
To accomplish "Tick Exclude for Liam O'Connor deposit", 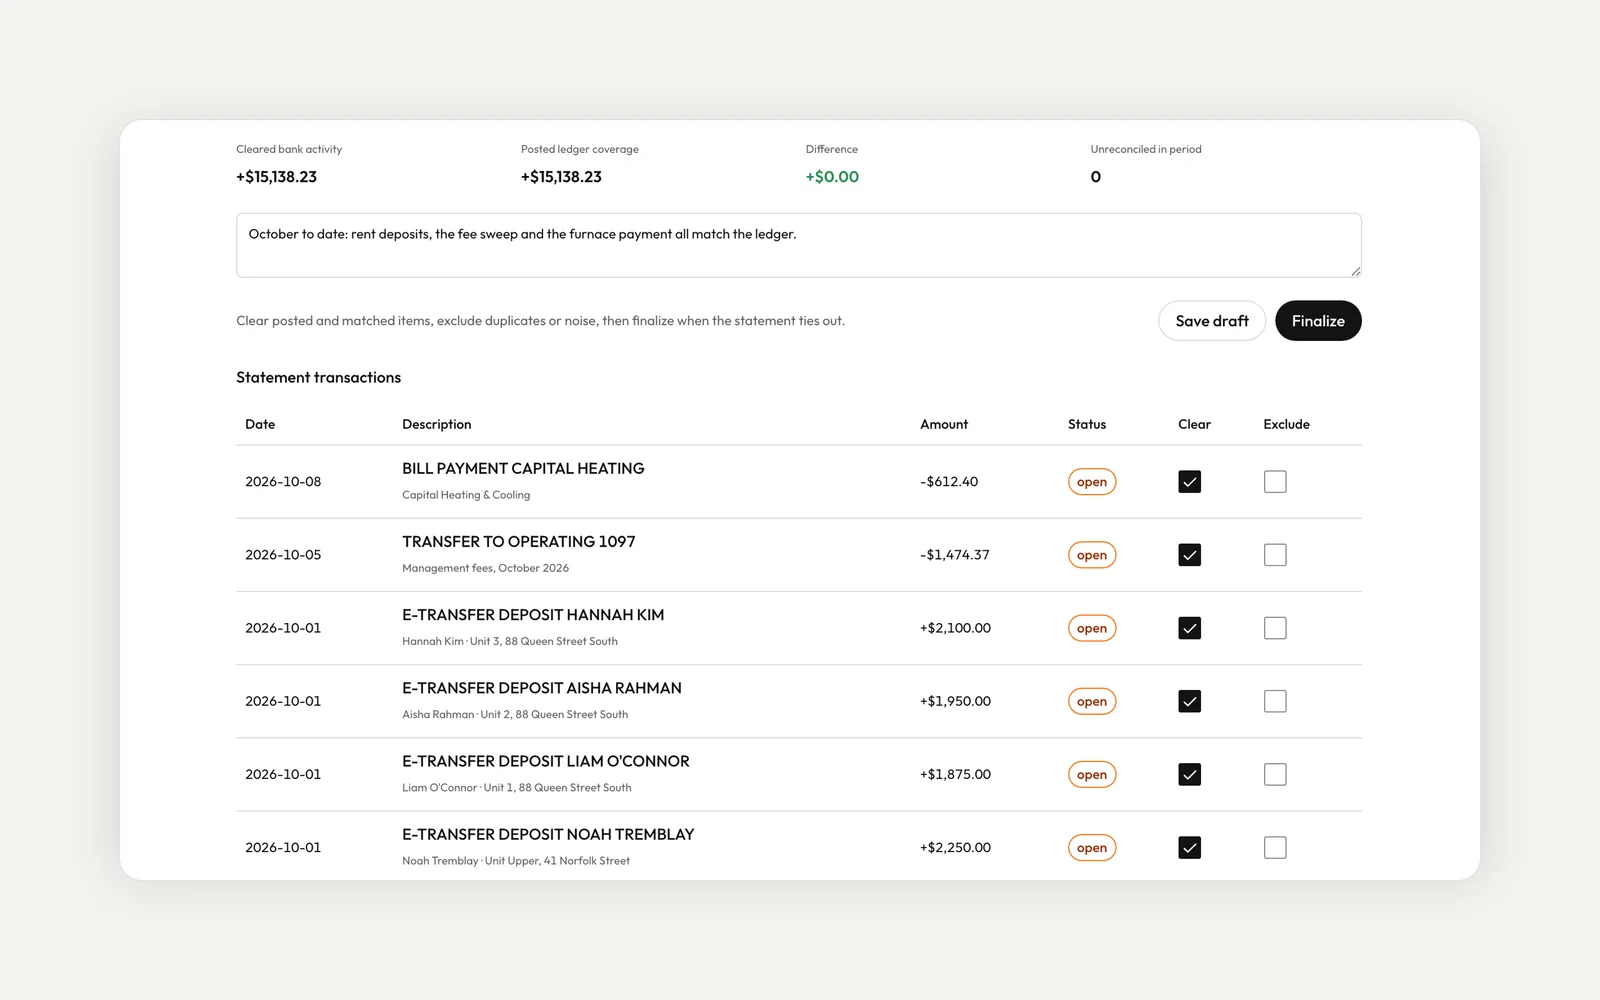I will click(1275, 774).
